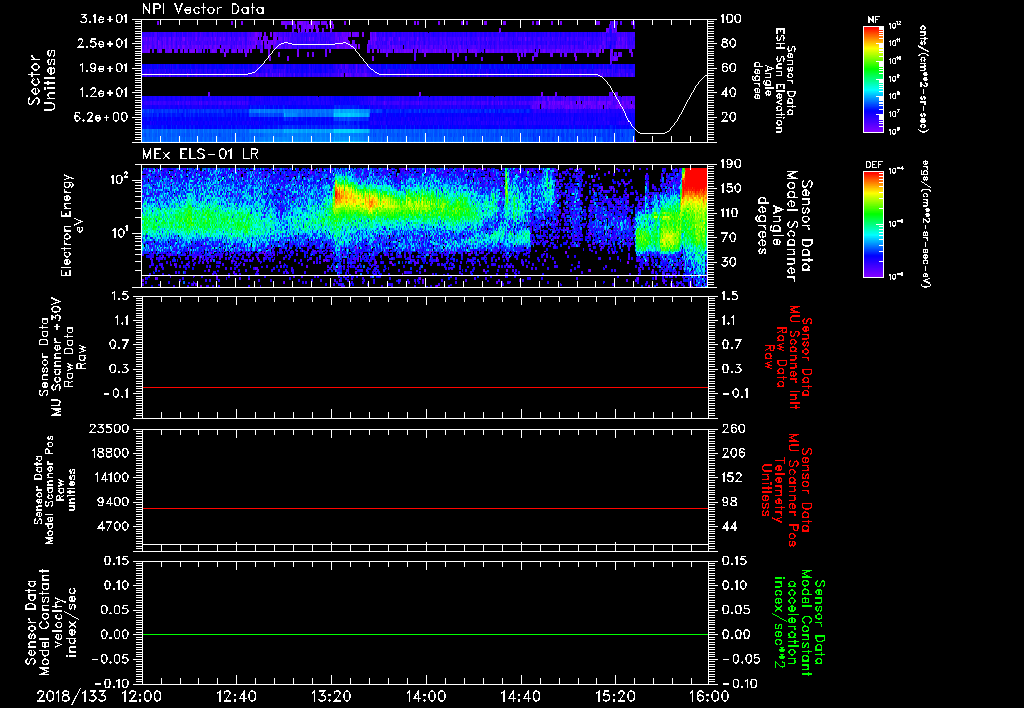
Task: Click the 150 scanner angle tick label
Action: [x=731, y=188]
